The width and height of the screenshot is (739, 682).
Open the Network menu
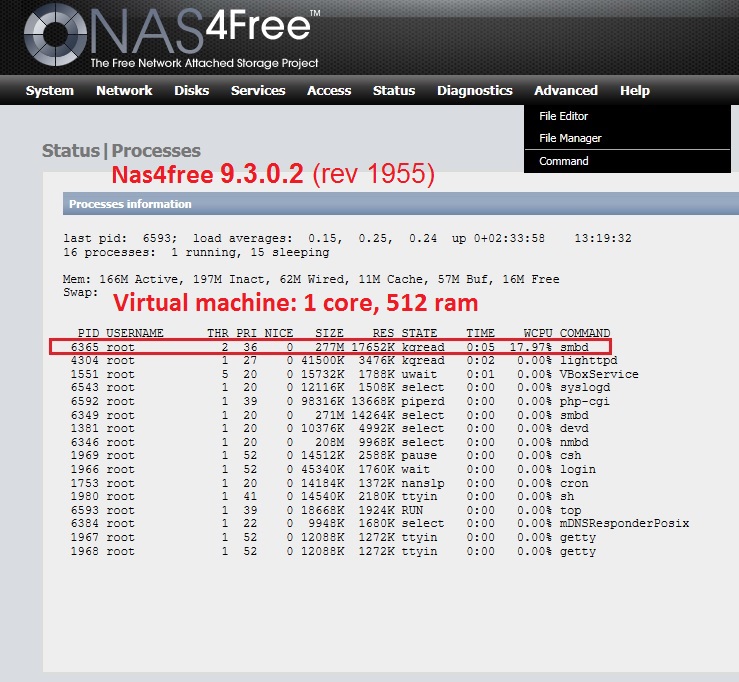tap(124, 90)
